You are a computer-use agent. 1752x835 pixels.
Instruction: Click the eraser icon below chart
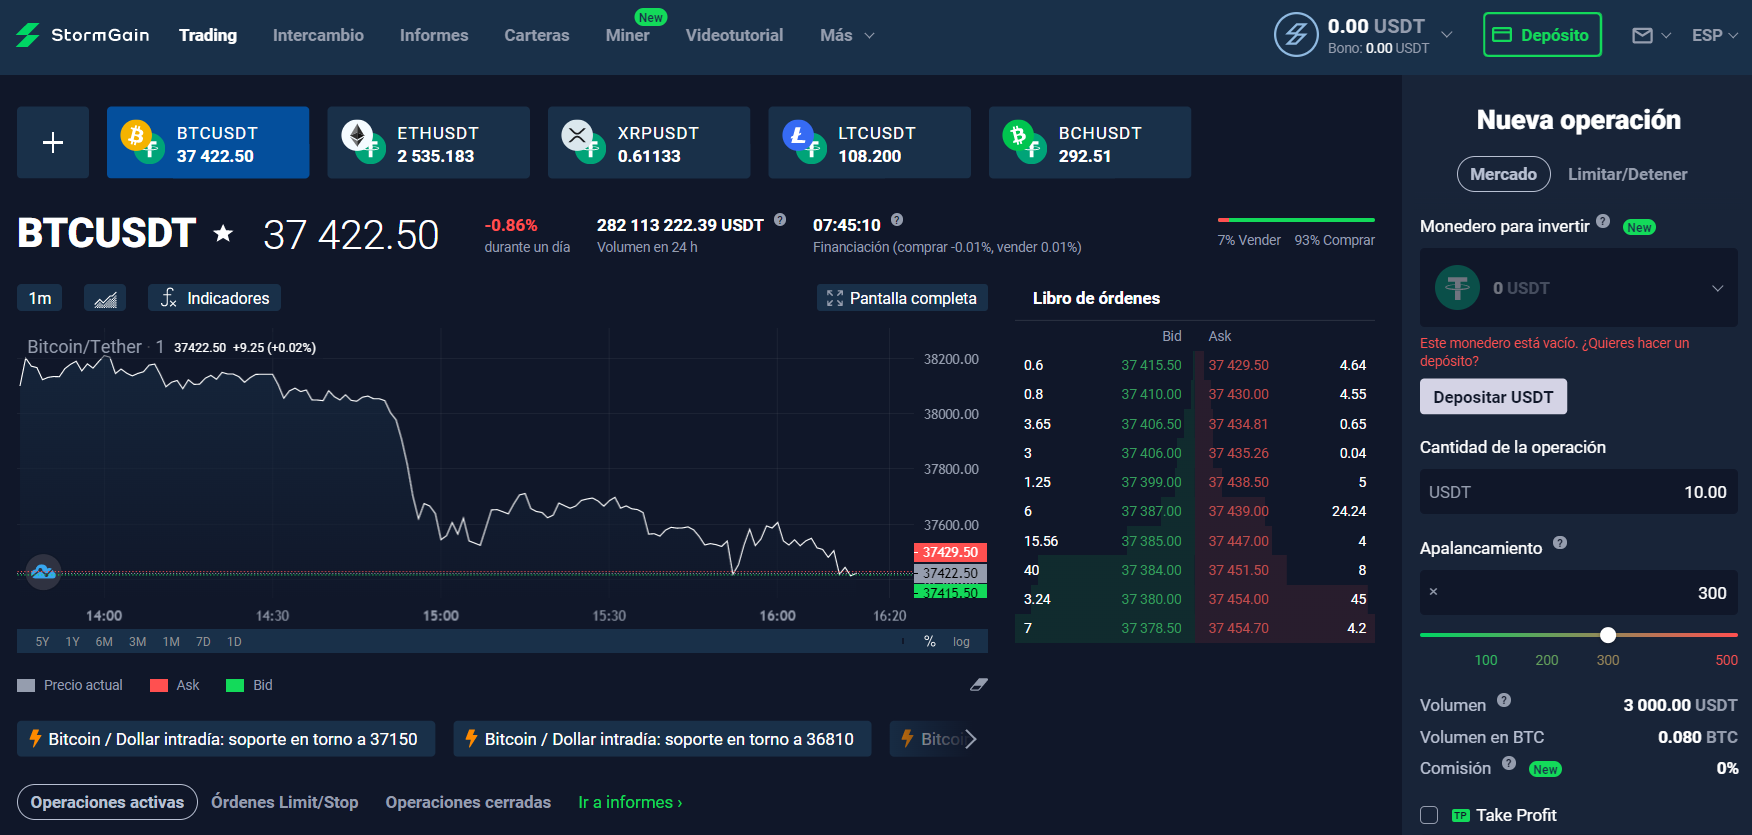pos(979,685)
